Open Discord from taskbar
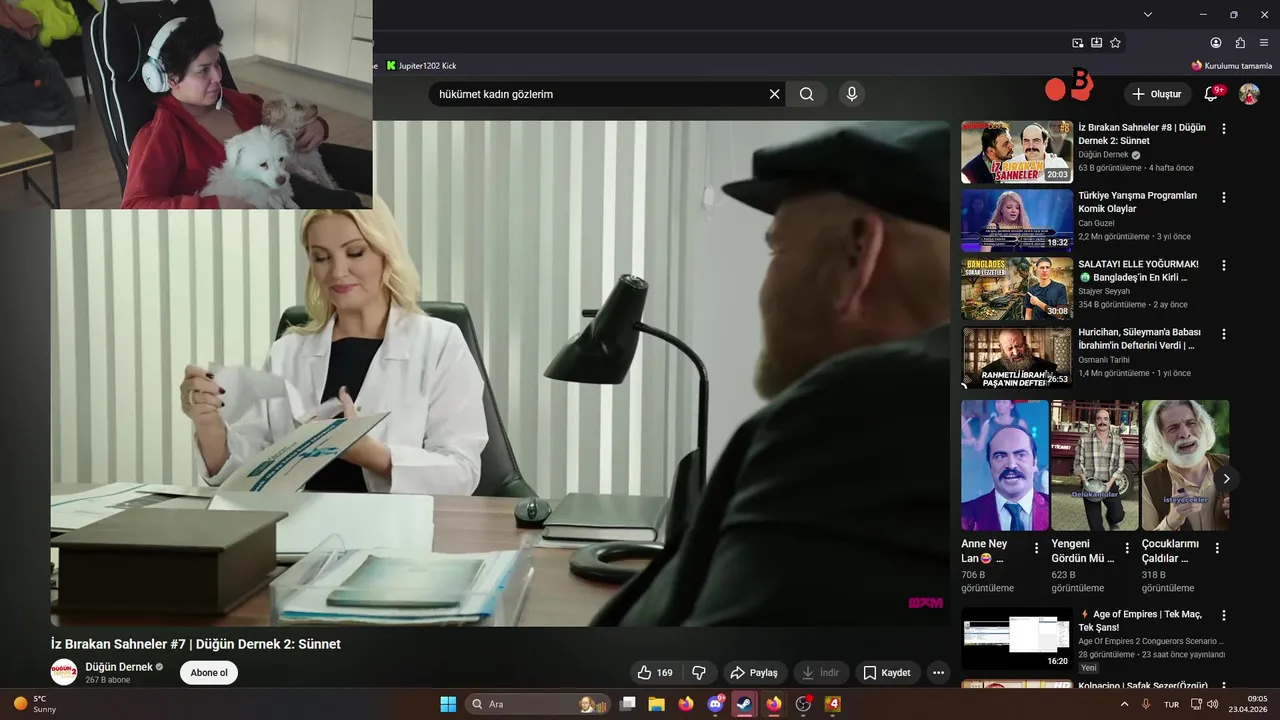 (715, 704)
